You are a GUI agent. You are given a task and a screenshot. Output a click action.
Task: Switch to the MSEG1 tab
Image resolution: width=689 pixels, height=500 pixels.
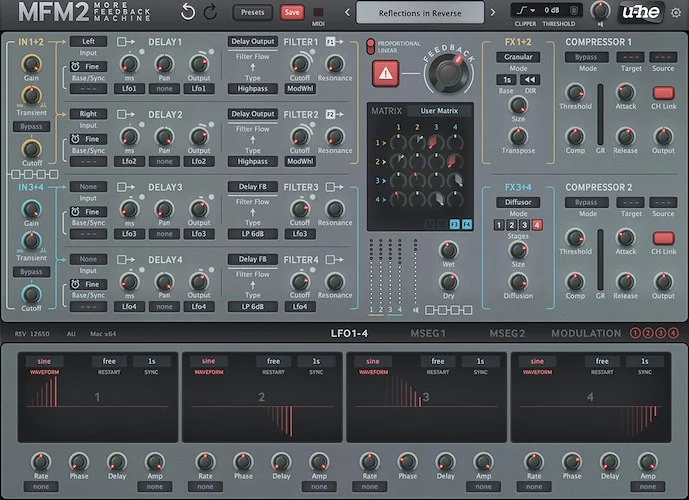[428, 333]
